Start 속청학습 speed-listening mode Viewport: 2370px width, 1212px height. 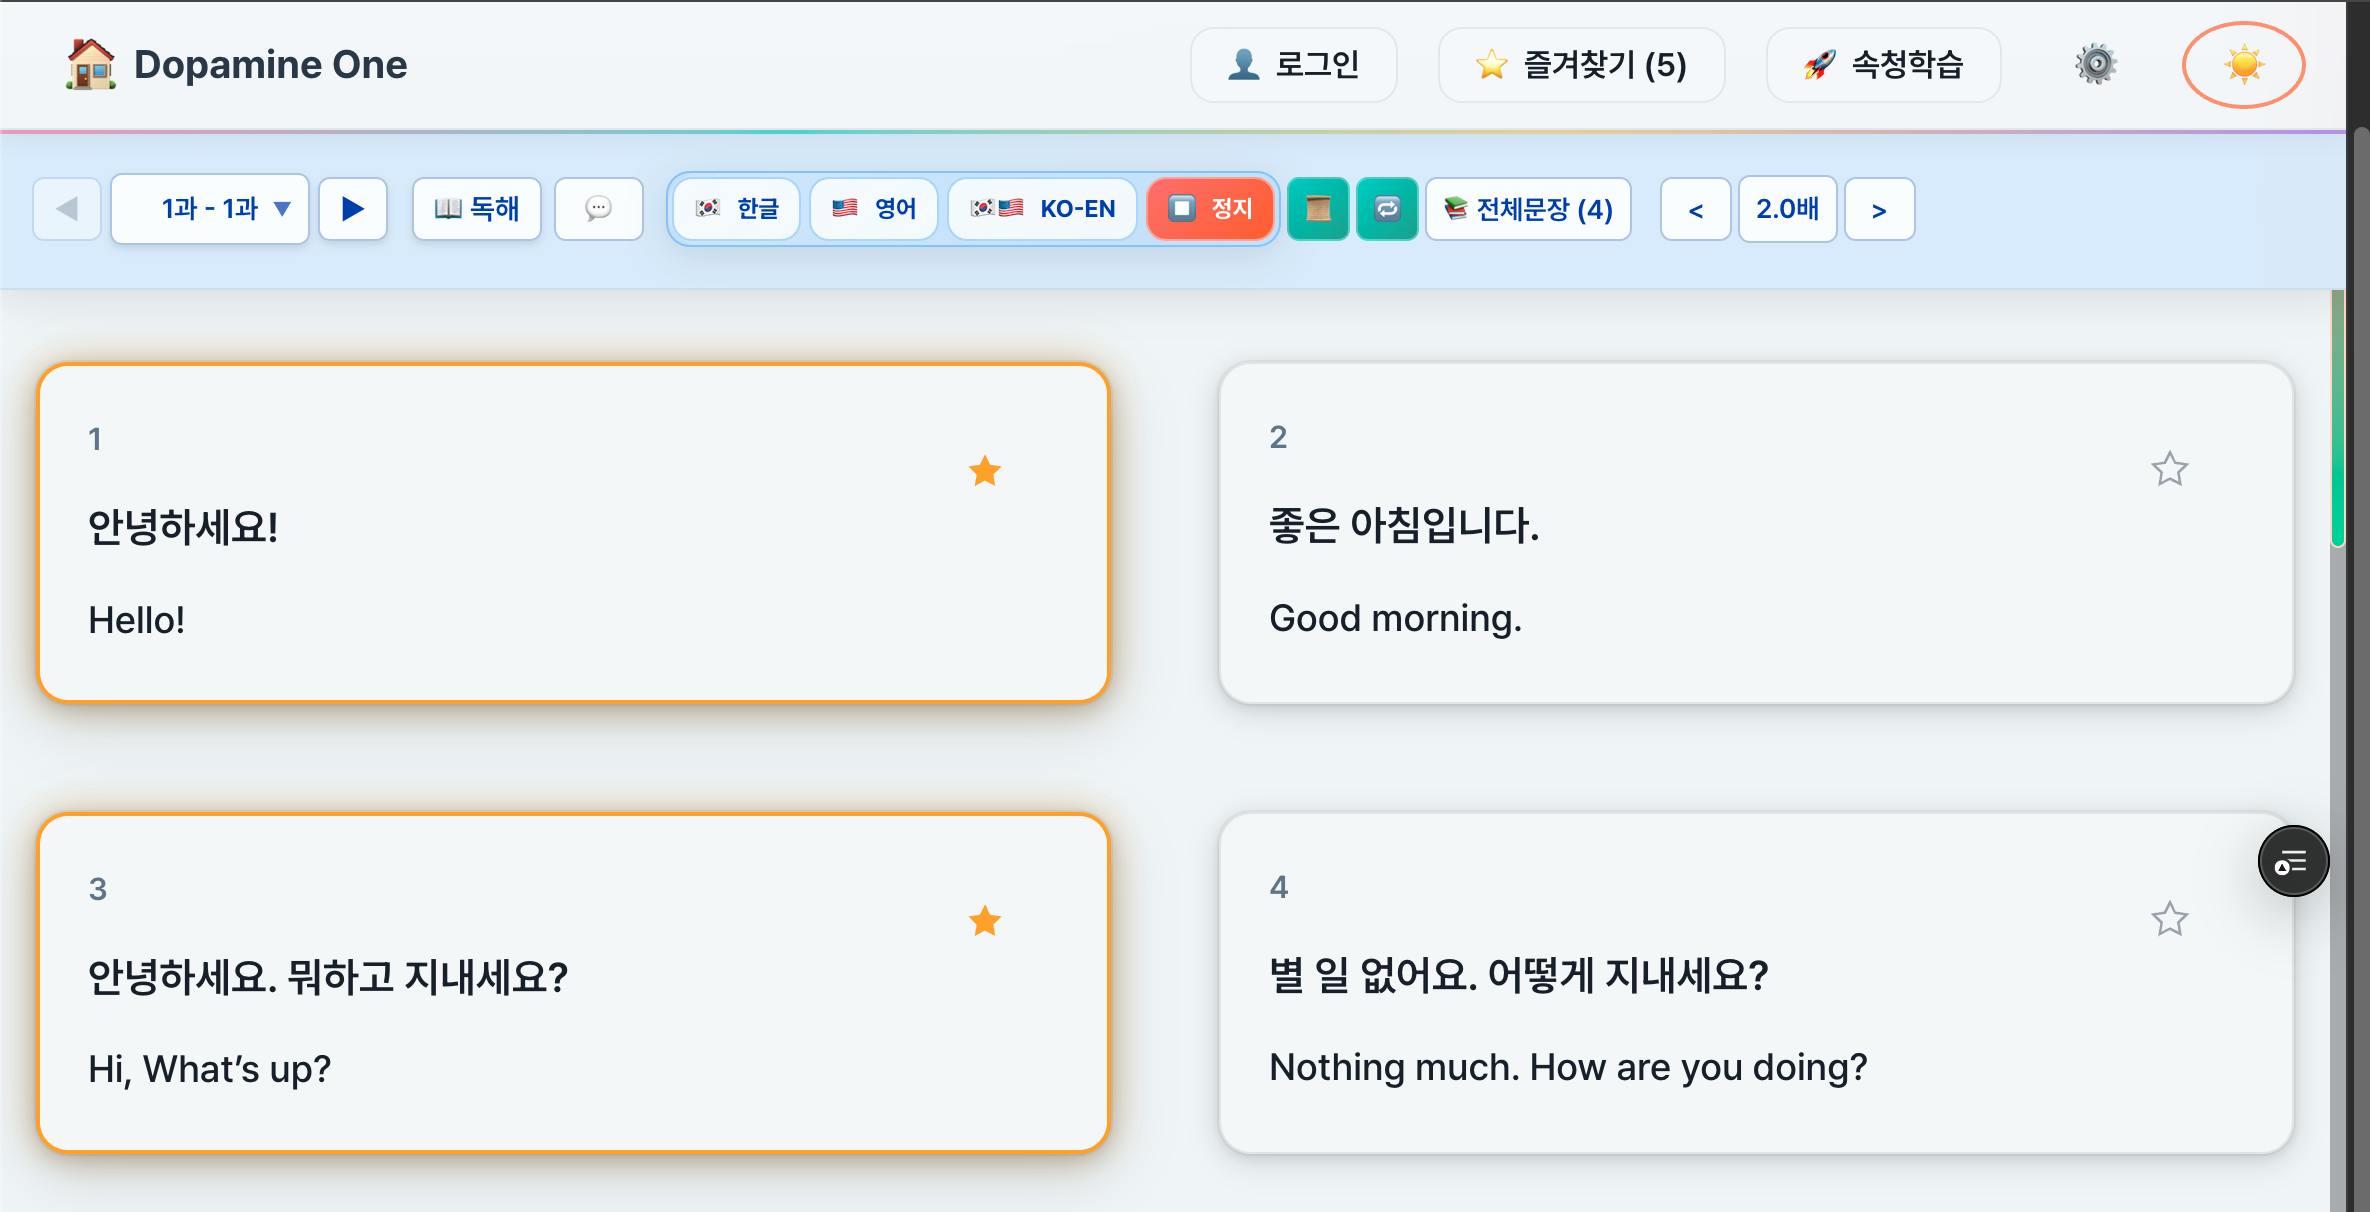point(1883,65)
